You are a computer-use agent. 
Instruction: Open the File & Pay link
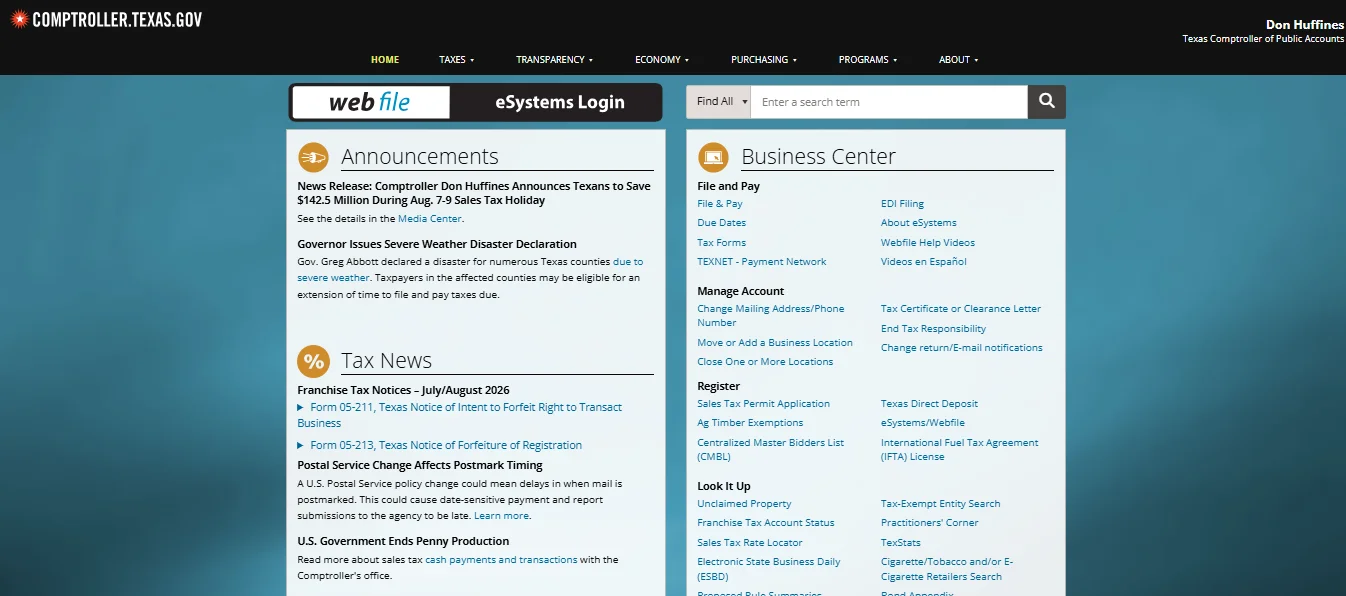pyautogui.click(x=720, y=204)
